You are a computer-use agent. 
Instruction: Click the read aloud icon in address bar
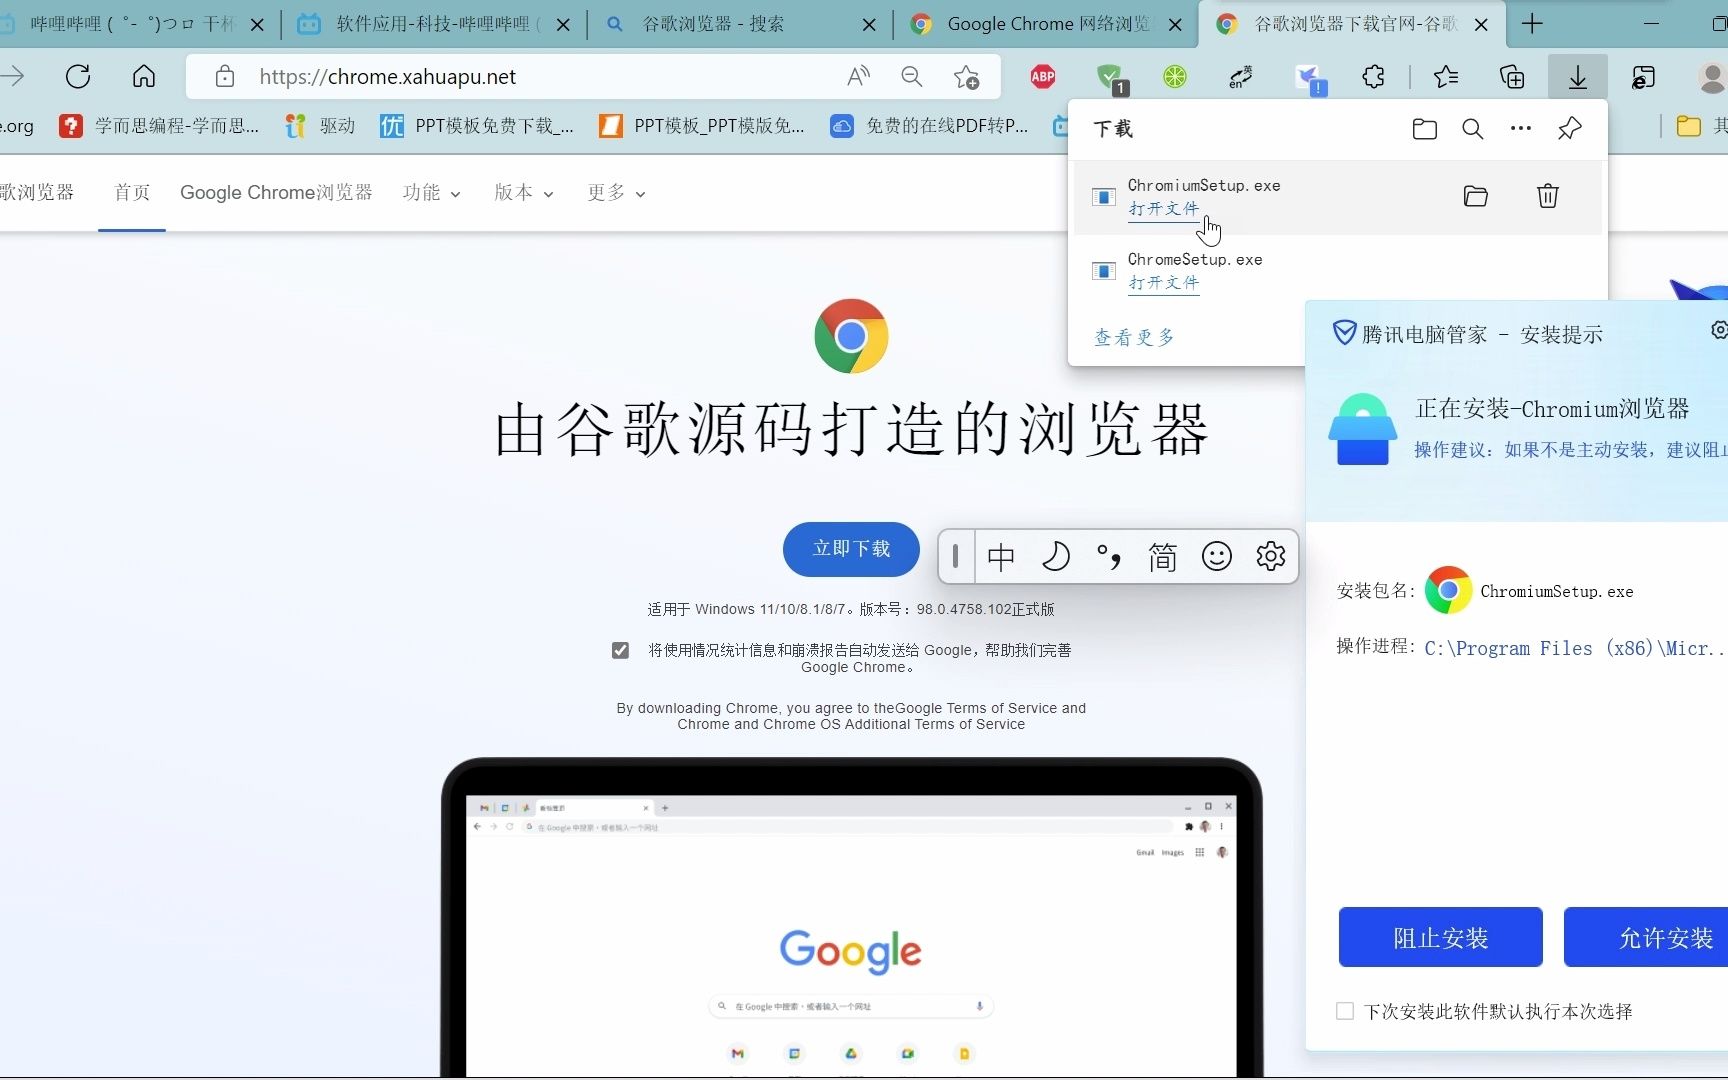click(x=858, y=76)
